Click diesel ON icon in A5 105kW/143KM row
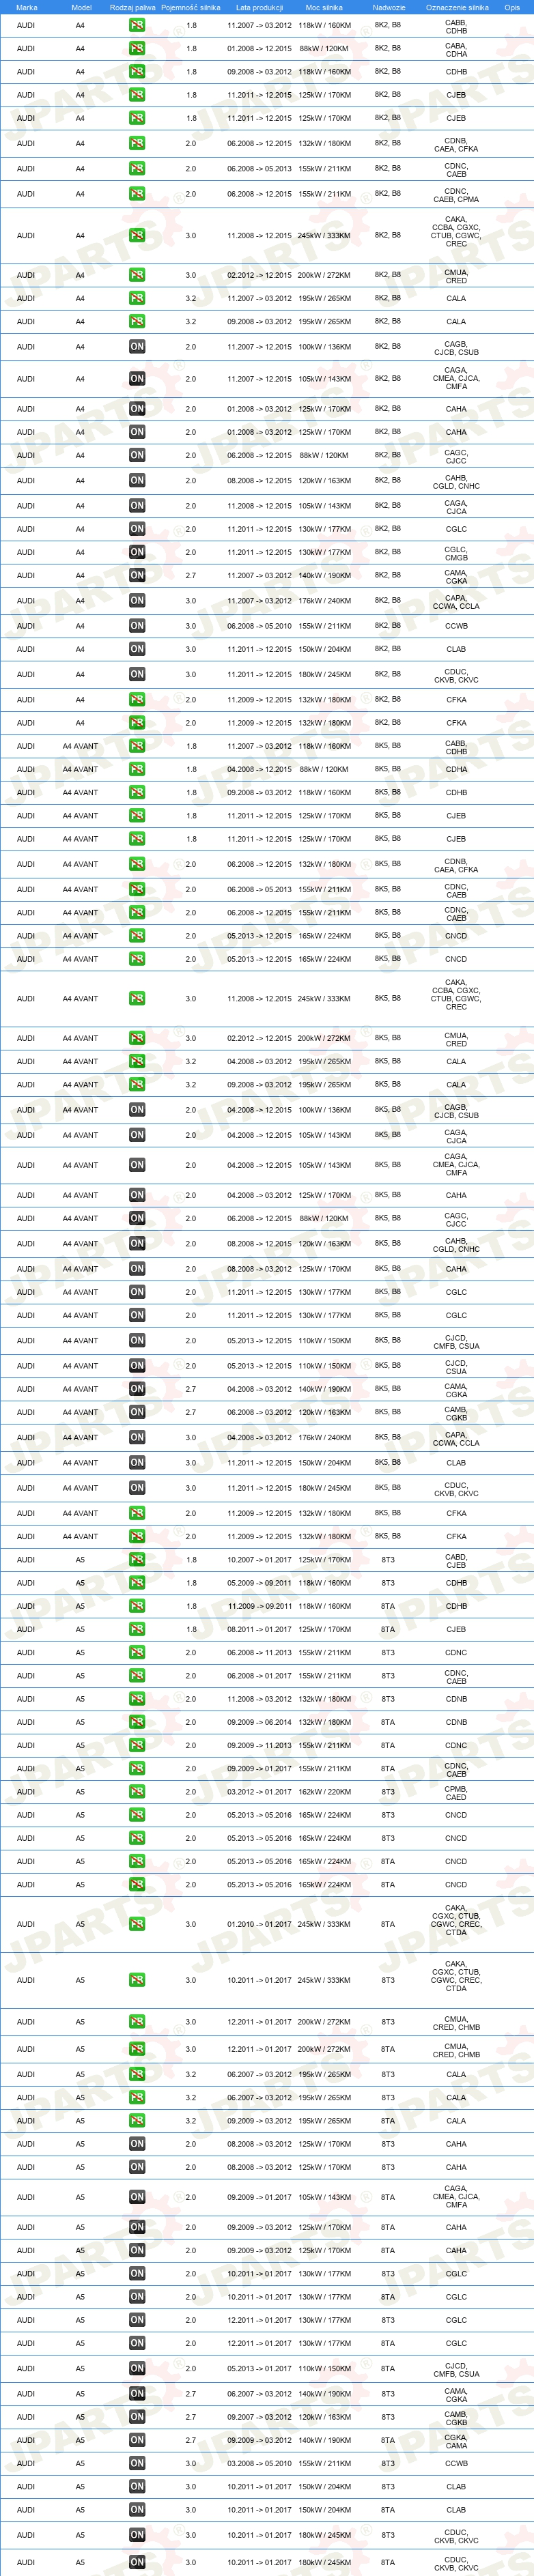 (137, 2197)
